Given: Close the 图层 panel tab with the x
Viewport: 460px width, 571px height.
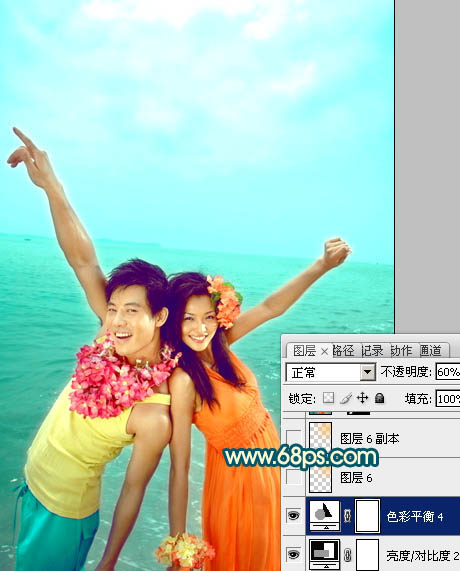Looking at the screenshot, I should (x=324, y=351).
